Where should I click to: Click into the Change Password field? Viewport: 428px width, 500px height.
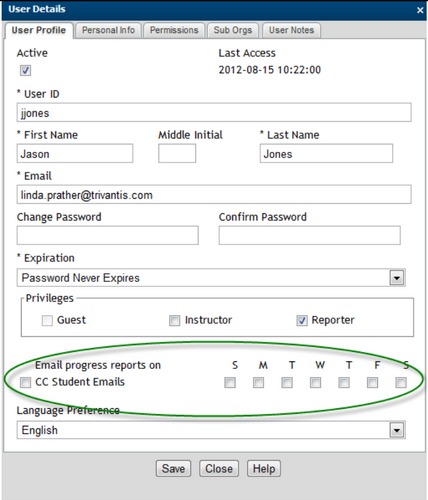[x=108, y=235]
